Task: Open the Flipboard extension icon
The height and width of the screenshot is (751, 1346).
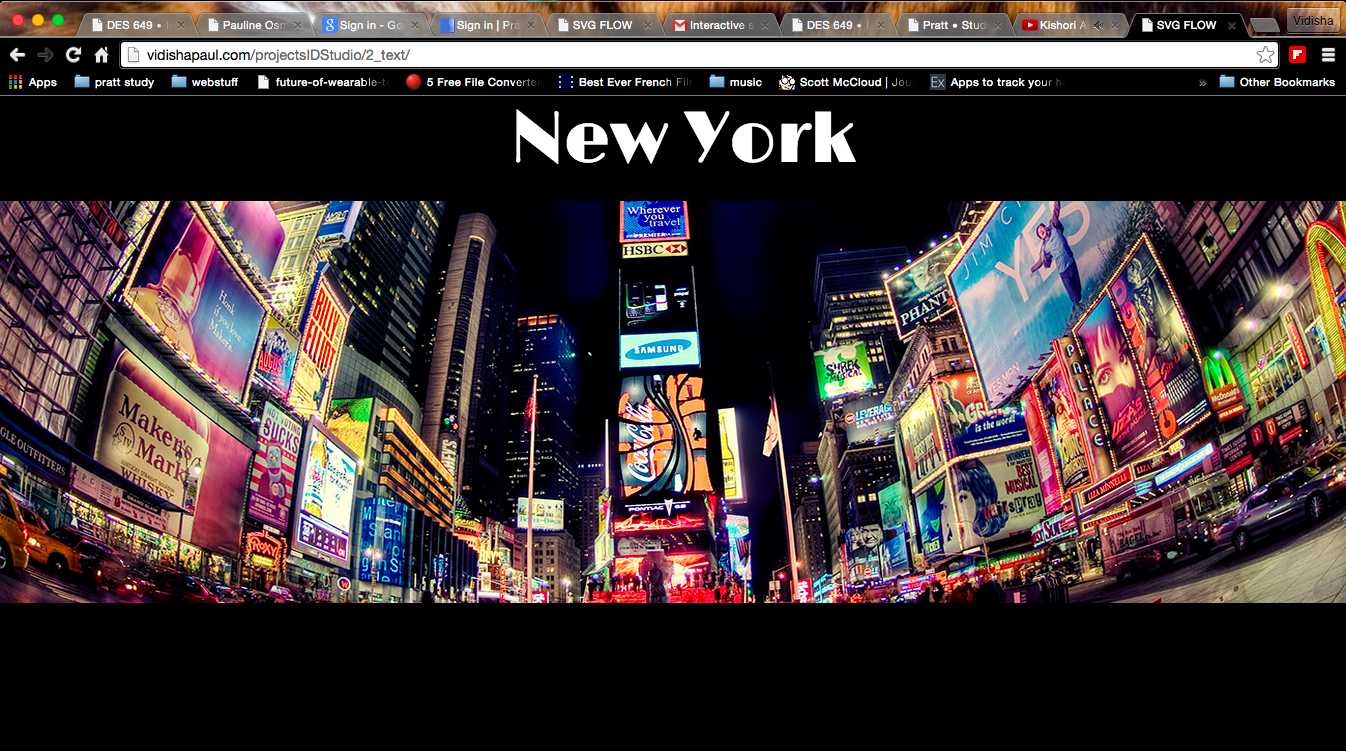Action: [1297, 55]
